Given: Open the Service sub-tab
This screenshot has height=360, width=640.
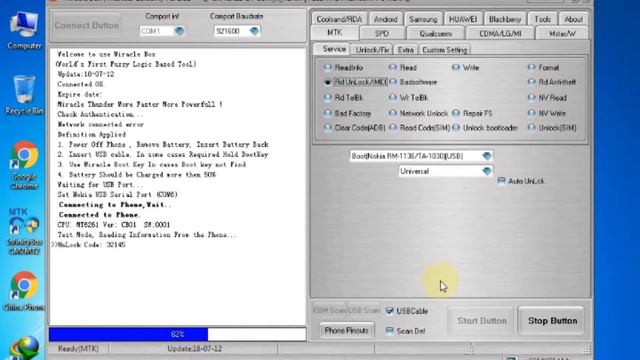Looking at the screenshot, I should pos(334,49).
